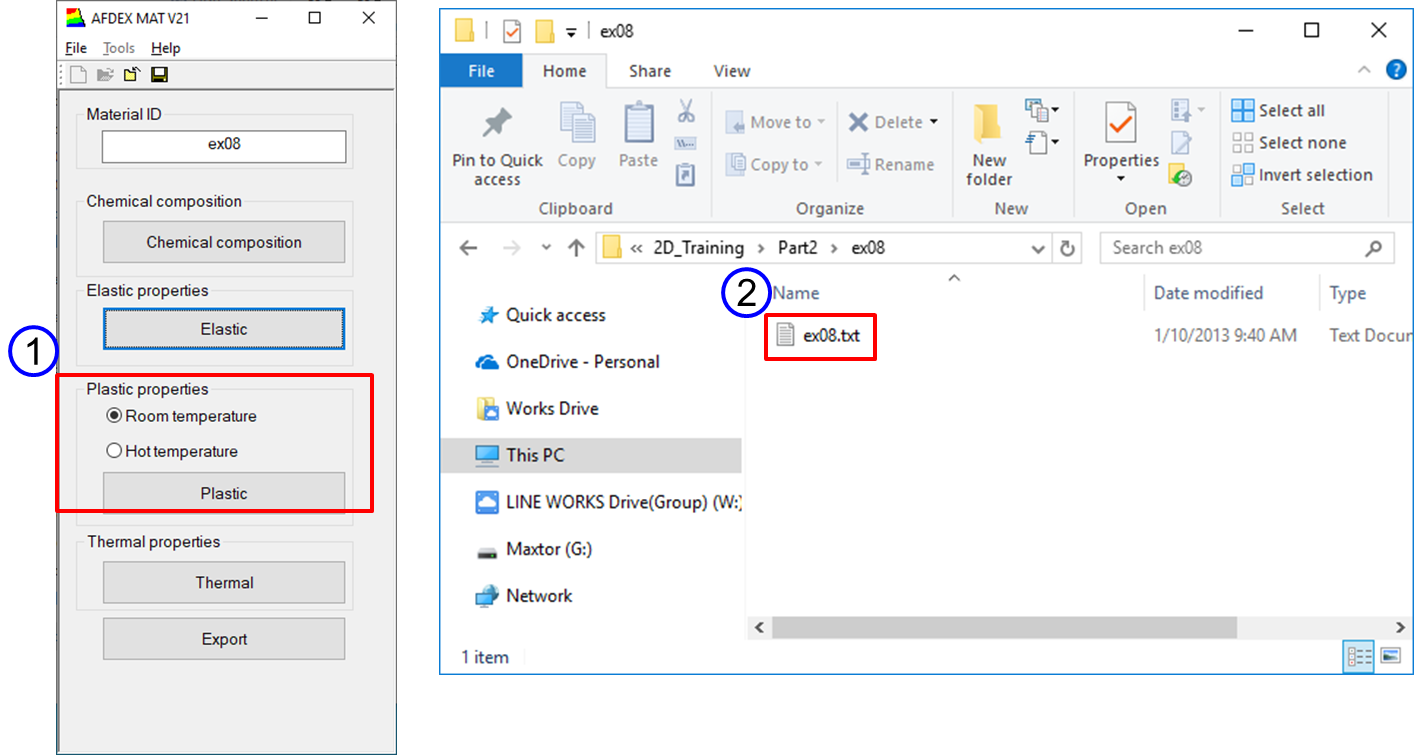1414x755 pixels.
Task: Select the ex08.txt file
Action: point(830,336)
